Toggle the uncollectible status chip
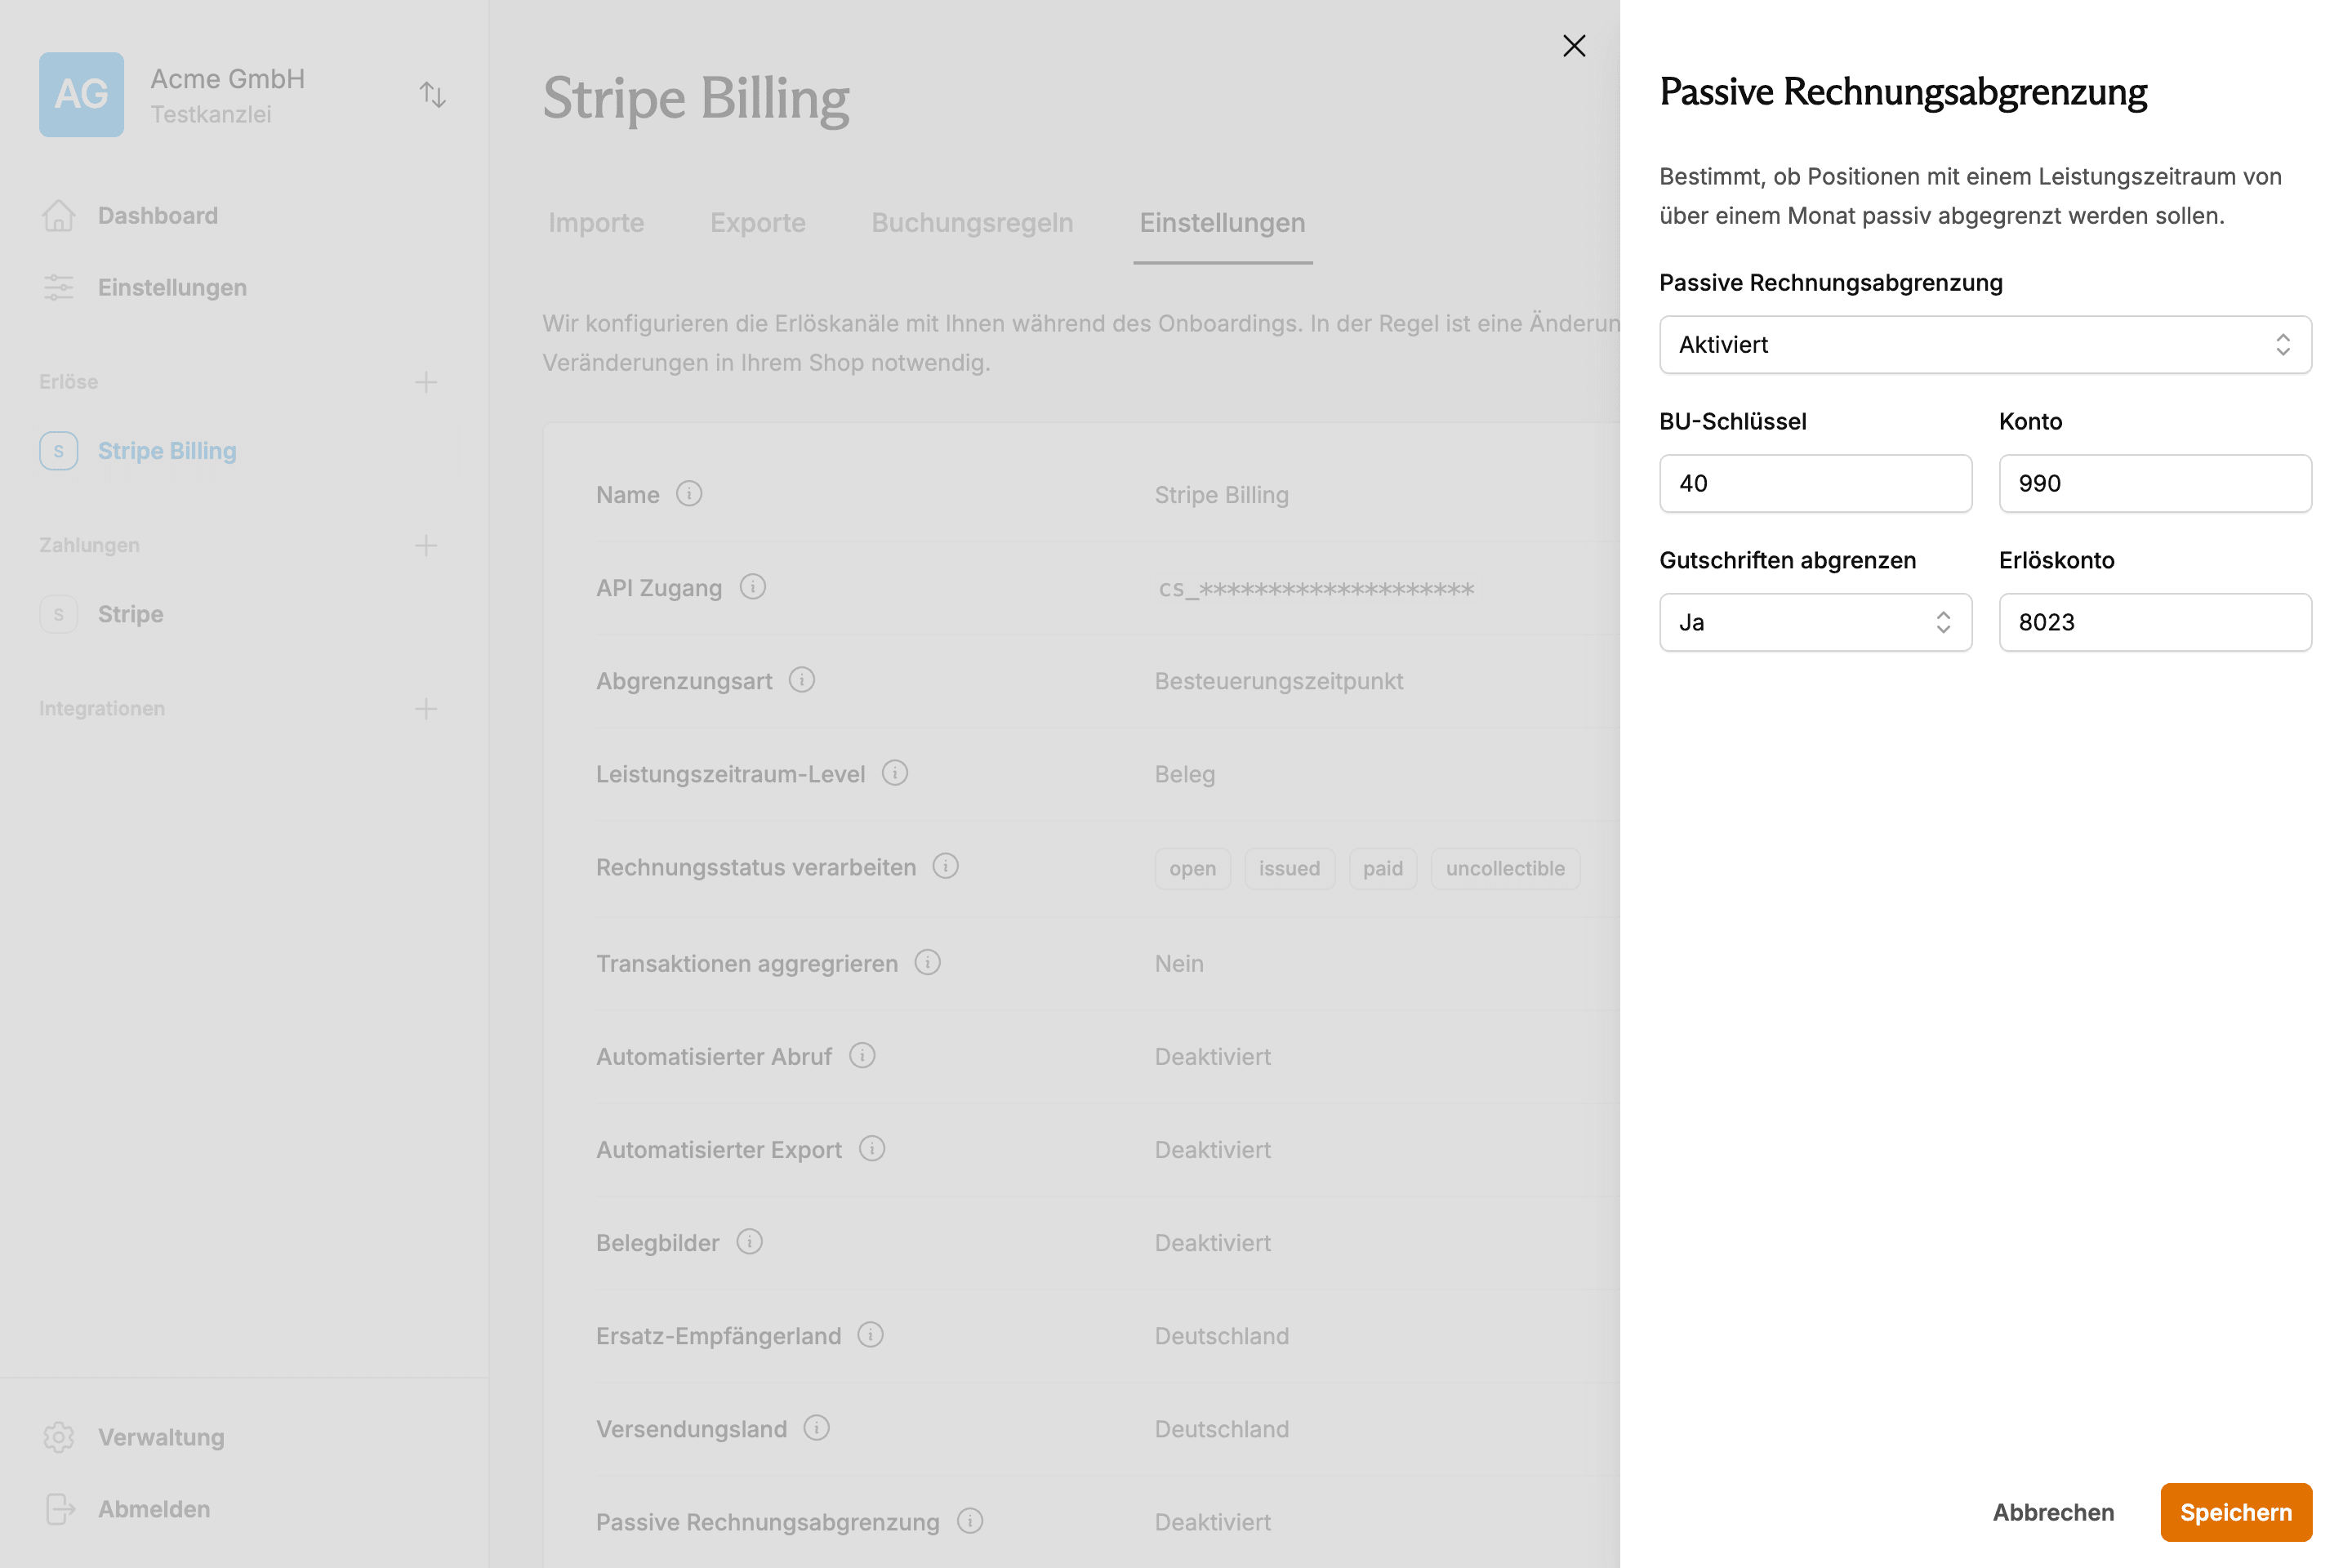The image size is (2352, 1568). (1505, 868)
